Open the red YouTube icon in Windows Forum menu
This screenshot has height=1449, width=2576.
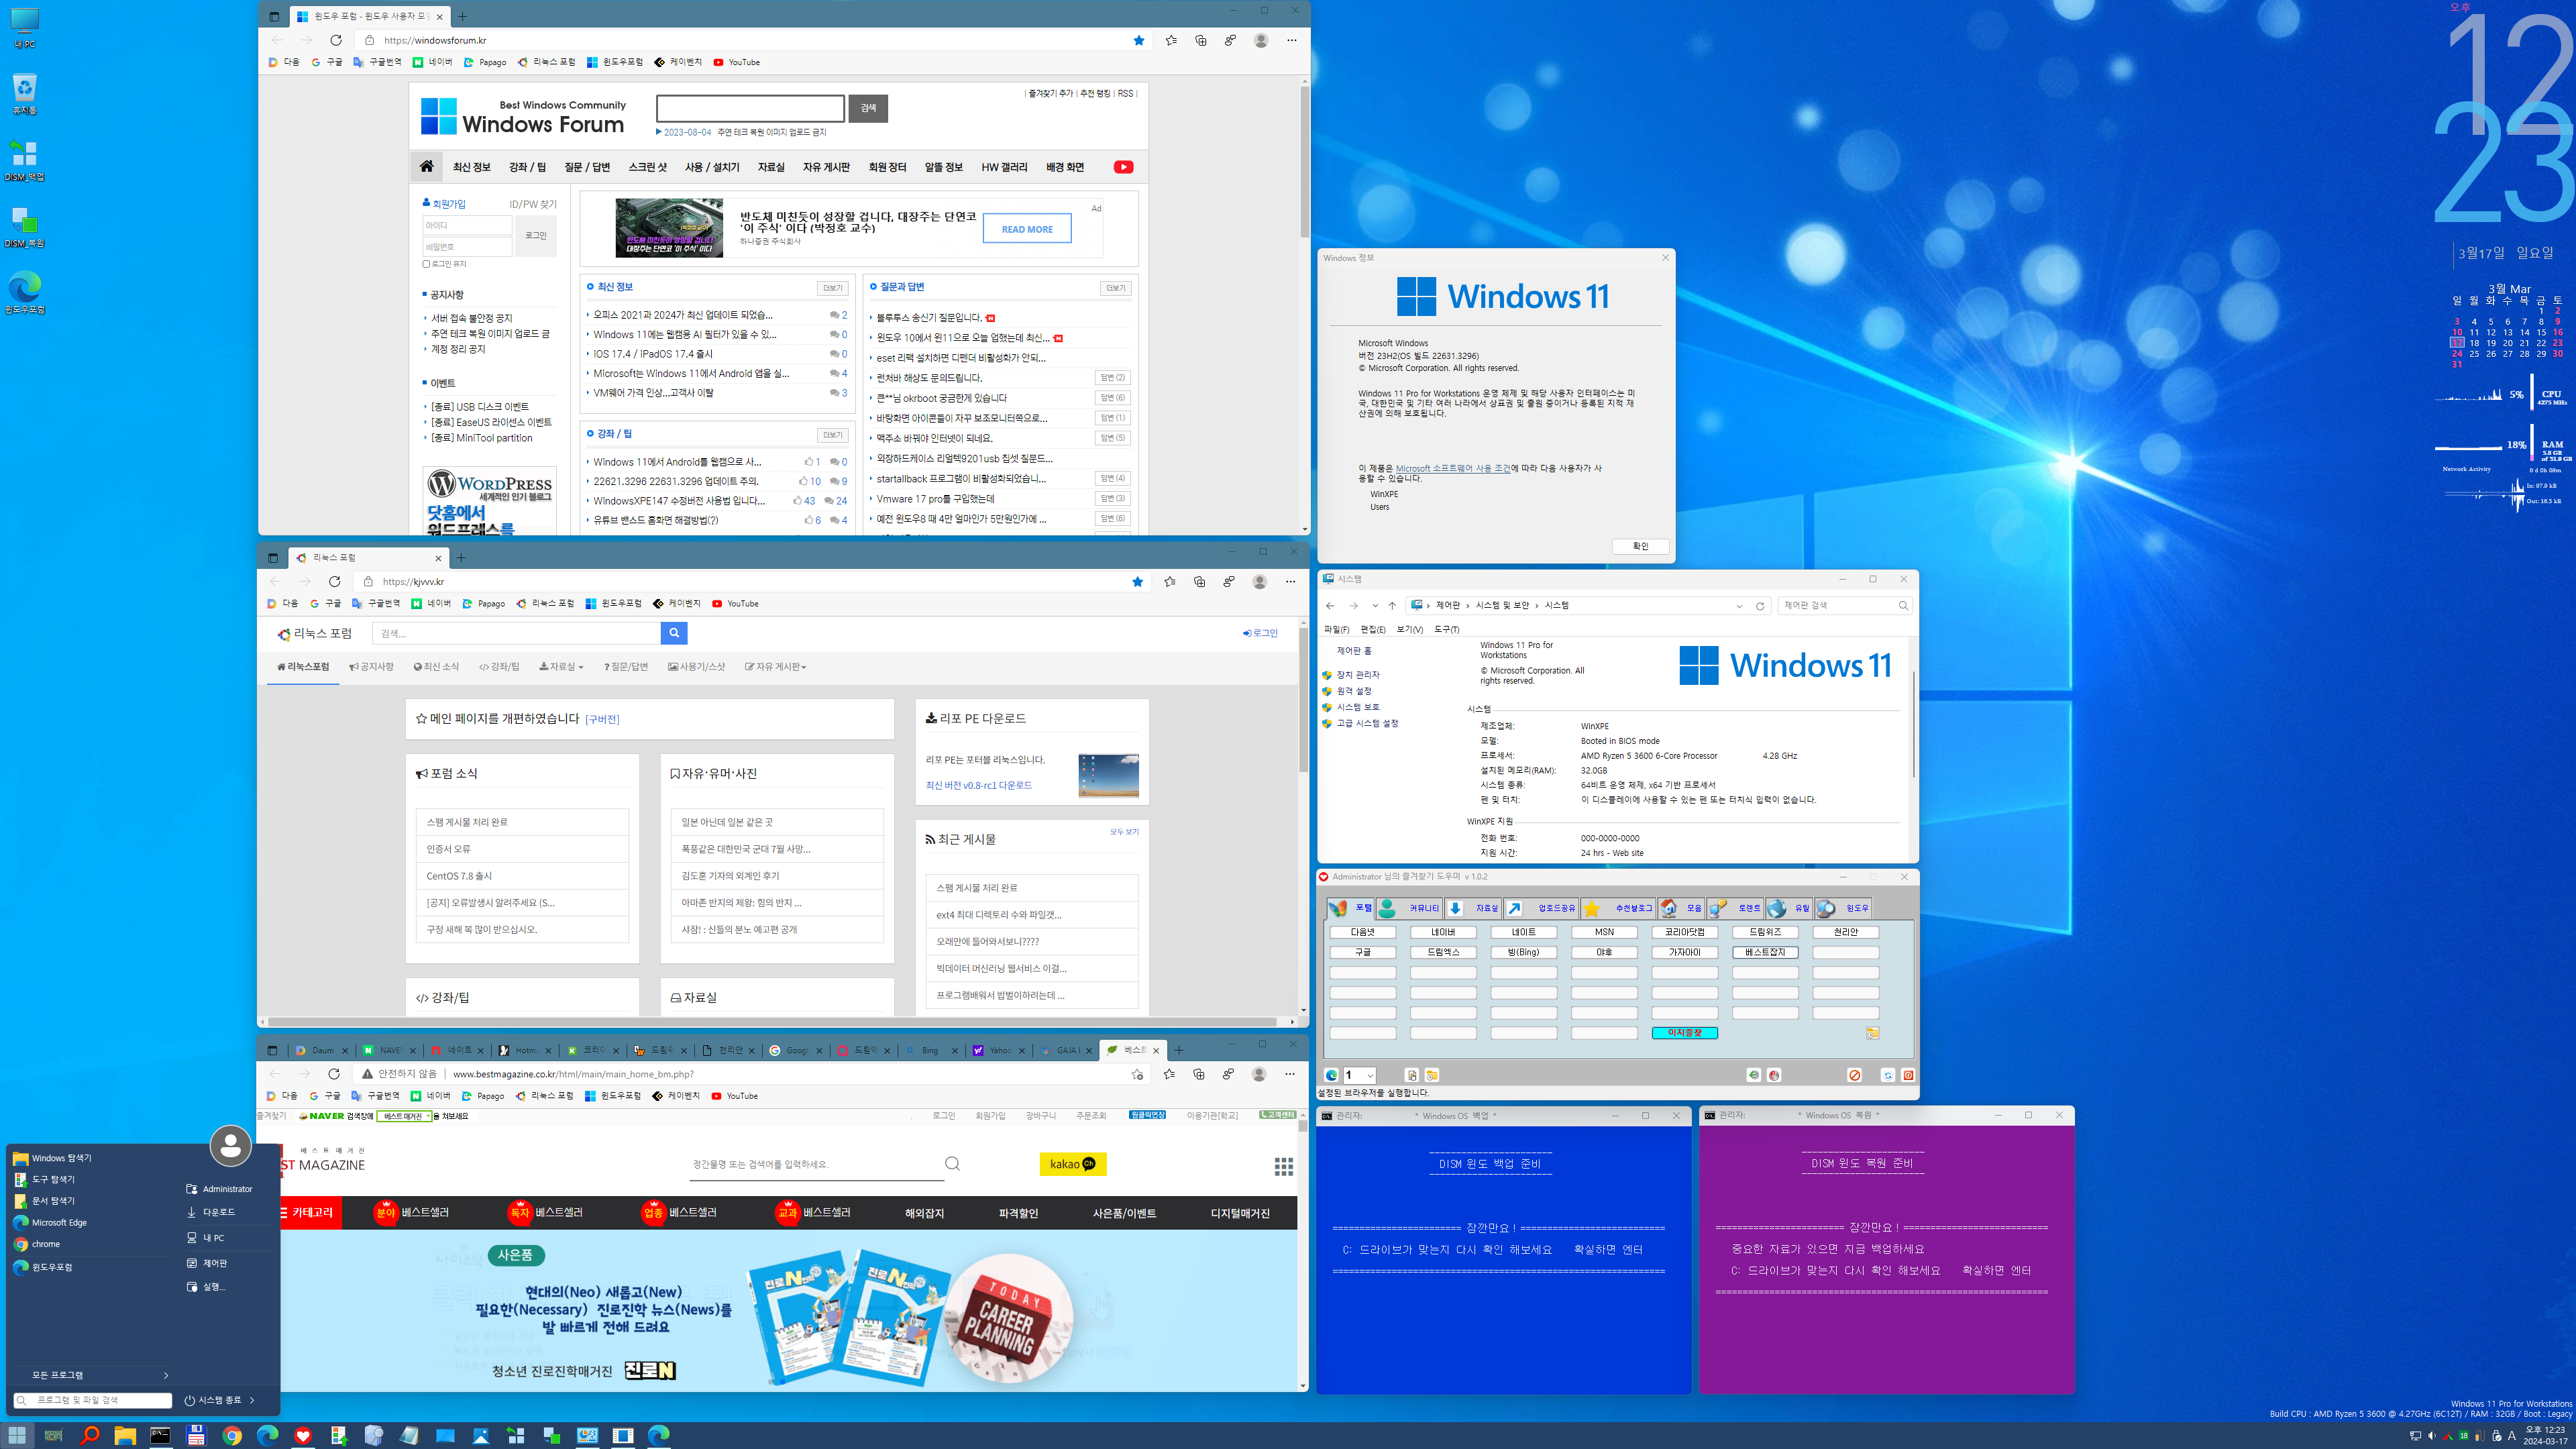1124,167
